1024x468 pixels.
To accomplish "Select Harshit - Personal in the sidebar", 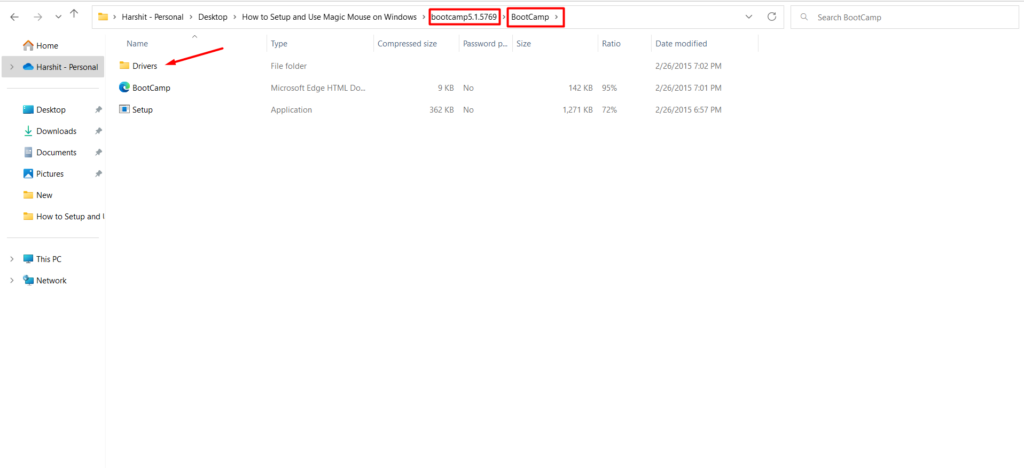I will (x=67, y=67).
